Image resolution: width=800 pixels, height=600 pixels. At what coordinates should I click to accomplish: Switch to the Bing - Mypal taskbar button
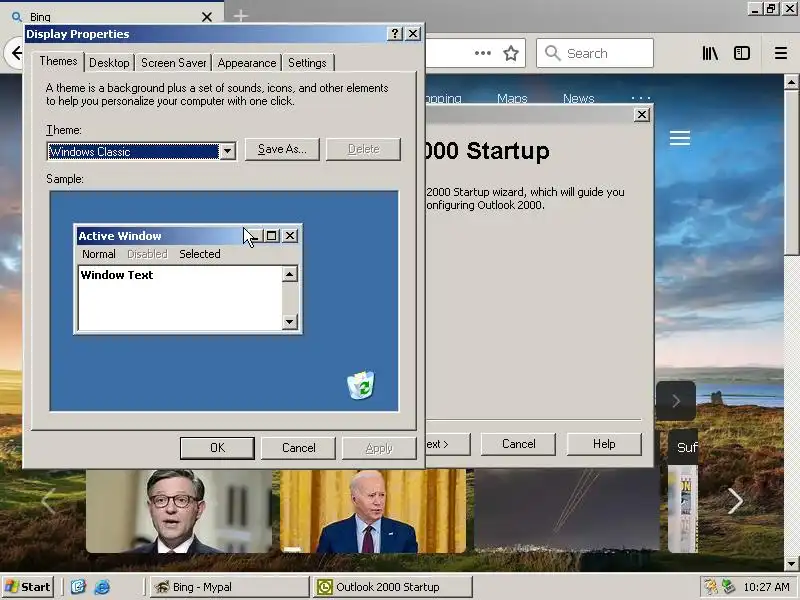pyautogui.click(x=230, y=587)
